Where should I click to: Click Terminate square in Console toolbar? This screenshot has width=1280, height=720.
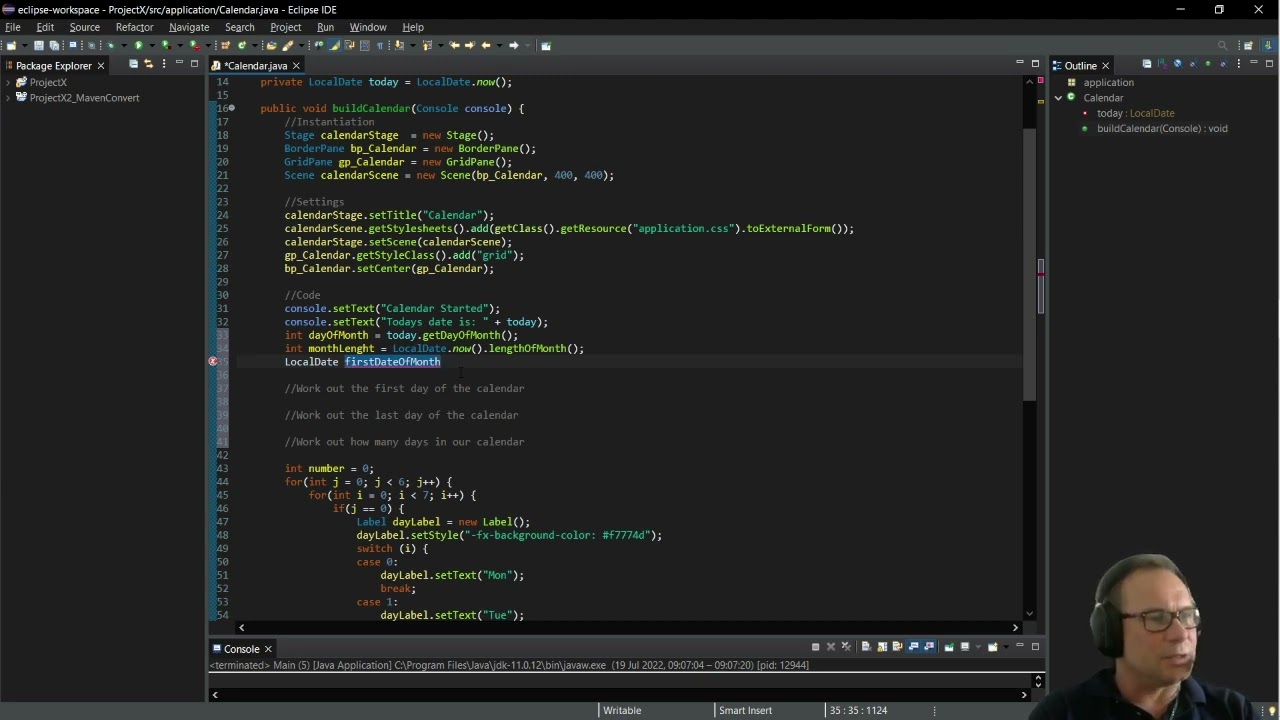(816, 647)
